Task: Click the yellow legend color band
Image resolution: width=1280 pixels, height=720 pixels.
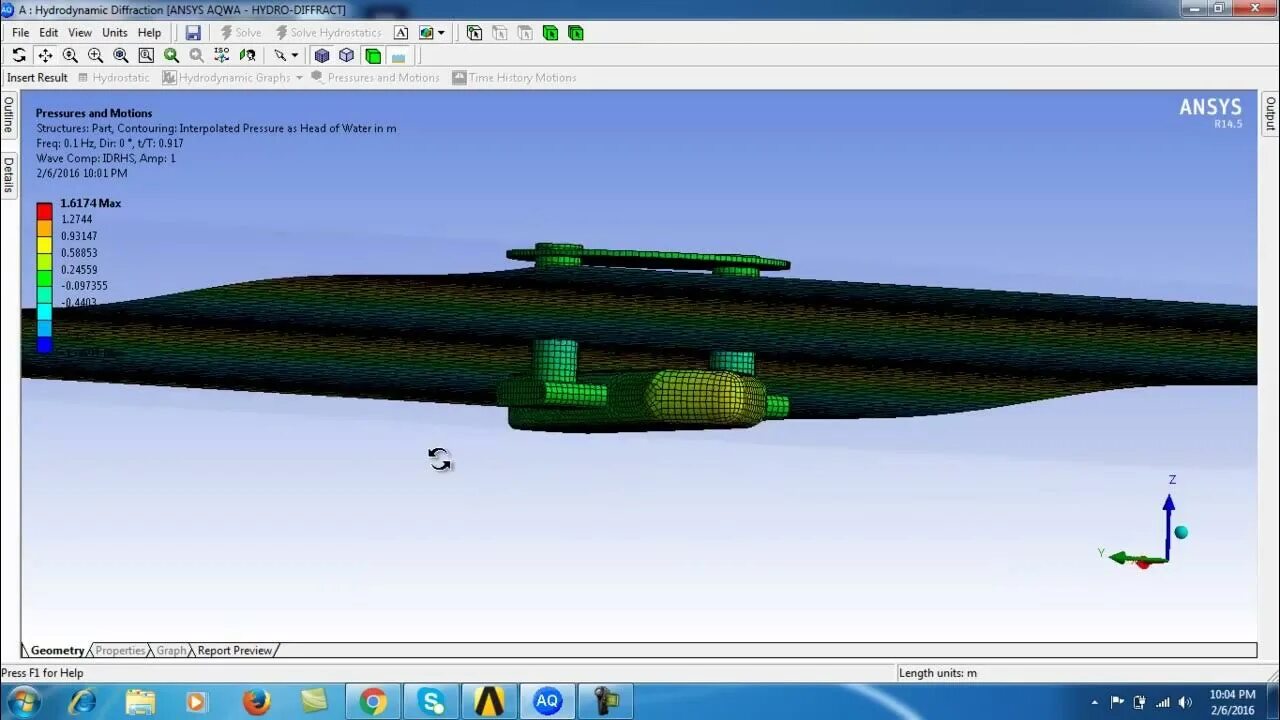Action: pos(44,244)
